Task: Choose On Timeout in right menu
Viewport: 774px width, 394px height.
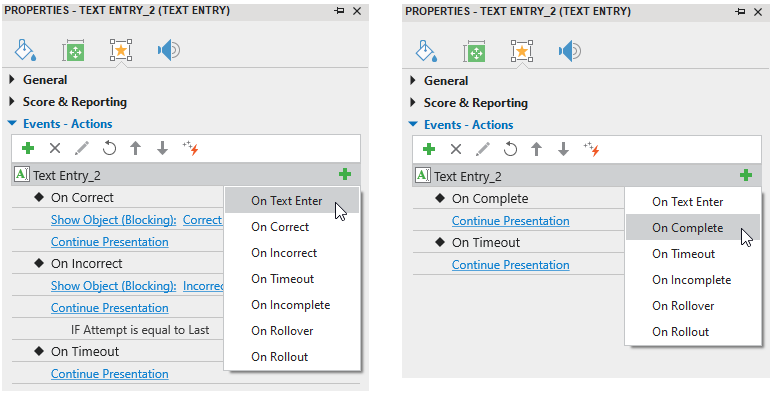Action: (693, 254)
